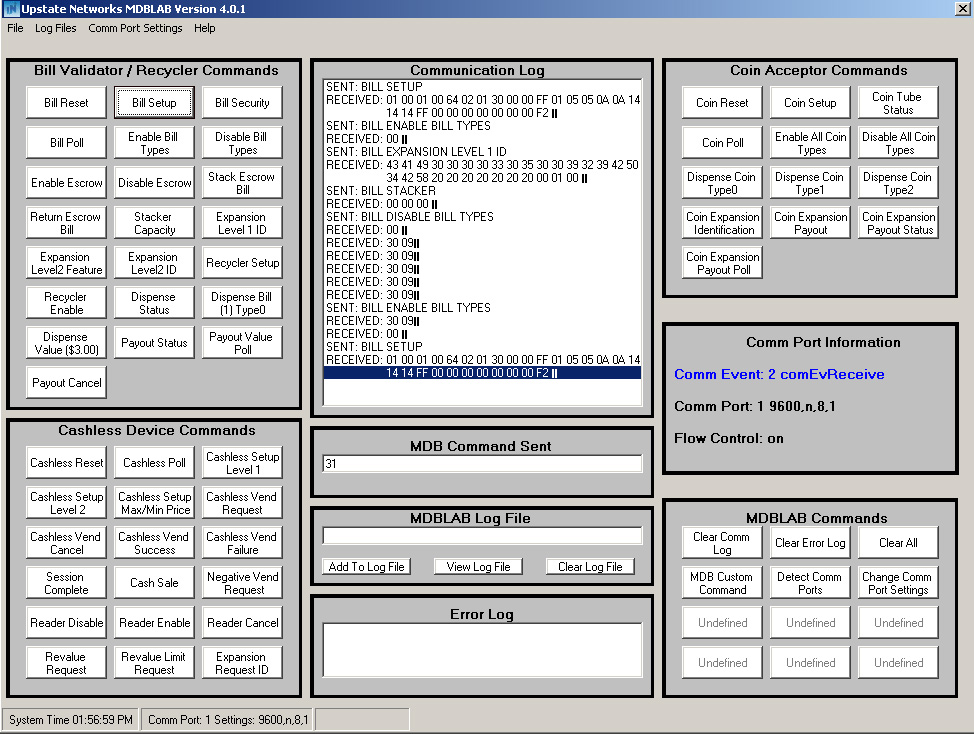Open the Log Files menu
This screenshot has width=974, height=734.
(55, 28)
